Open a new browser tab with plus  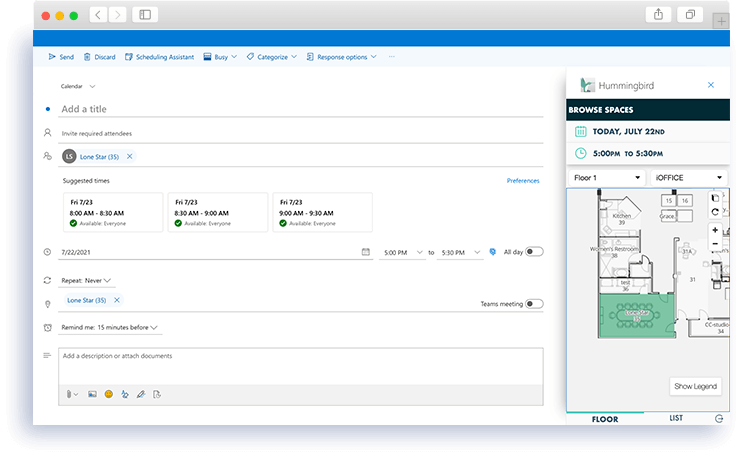pos(721,21)
